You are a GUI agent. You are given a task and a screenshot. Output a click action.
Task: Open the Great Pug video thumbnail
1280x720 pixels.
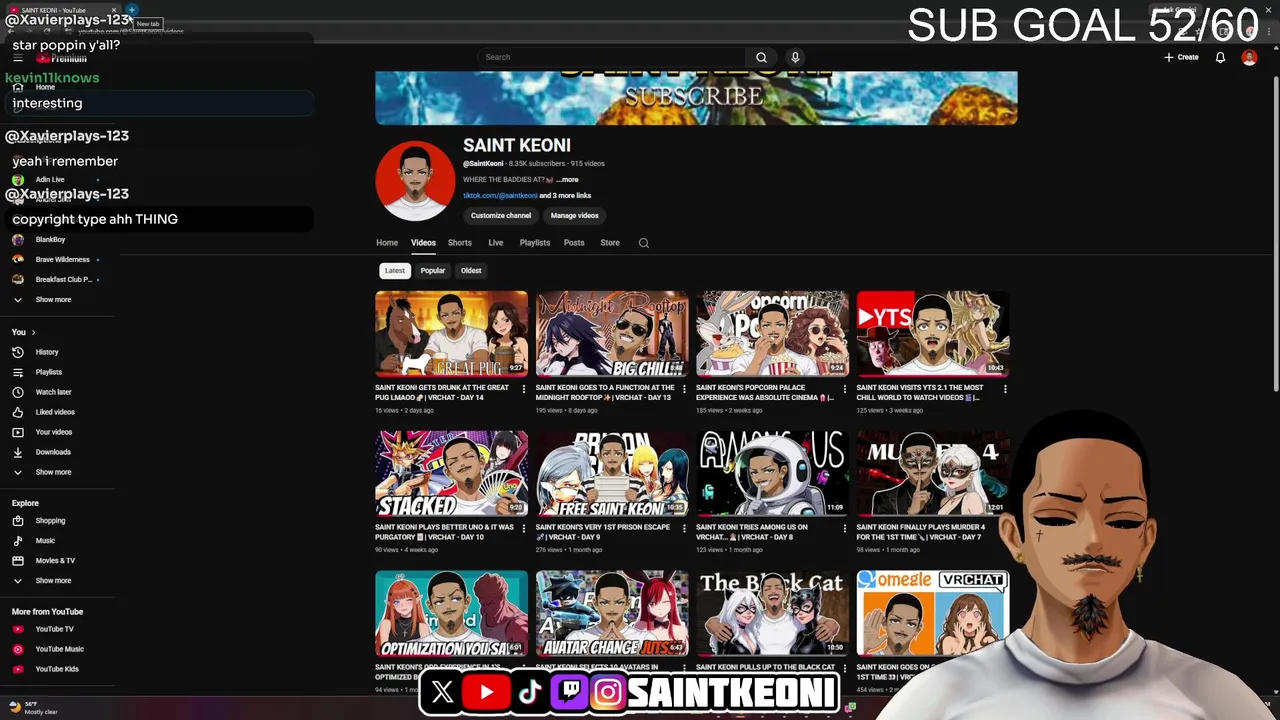452,333
